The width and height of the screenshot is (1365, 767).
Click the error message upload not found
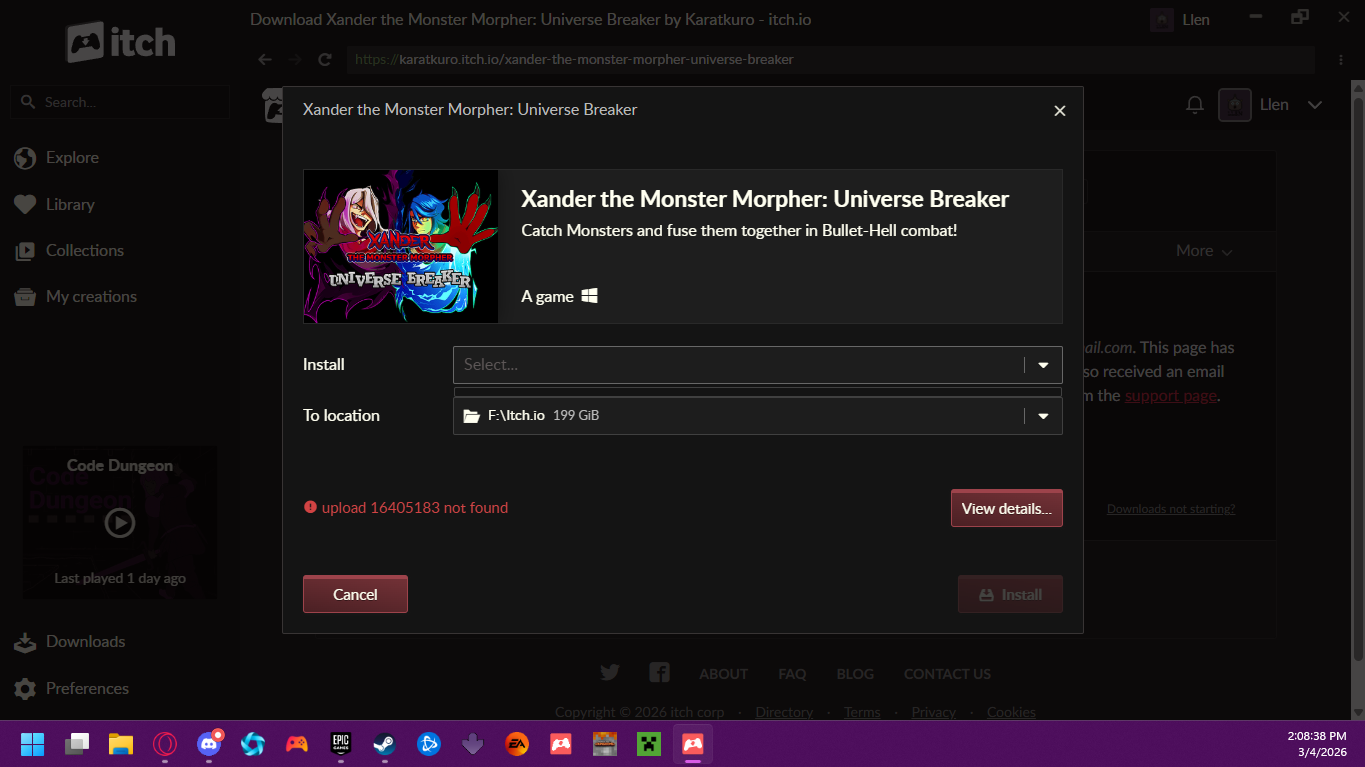pyautogui.click(x=415, y=508)
